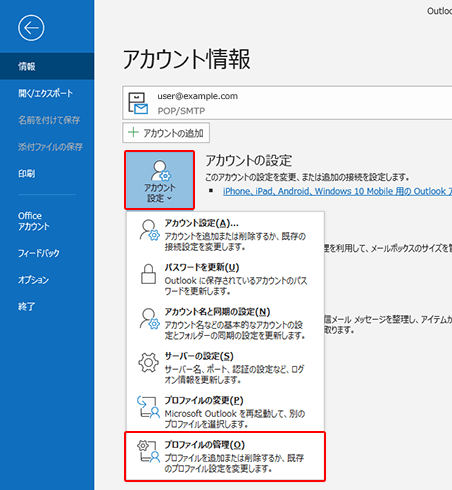Viewport: 452px width, 490px height.
Task: Click the green plus icon for アカウントの追加
Action: [x=133, y=132]
